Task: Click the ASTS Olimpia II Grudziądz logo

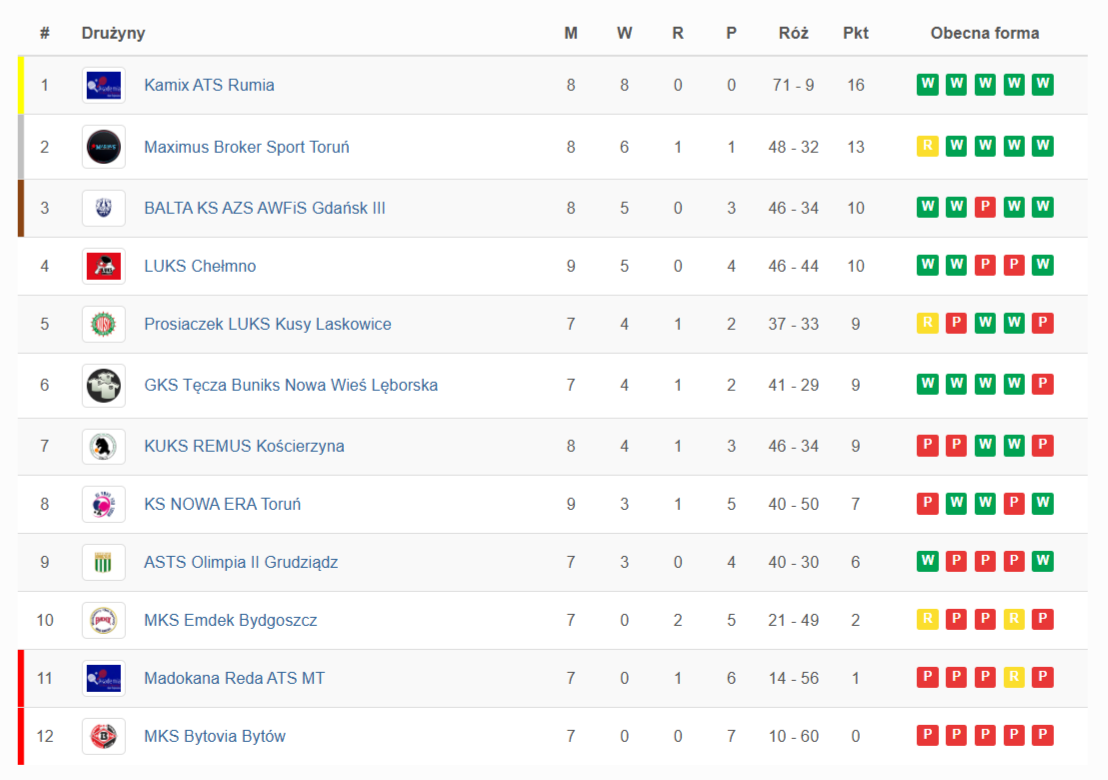Action: 104,562
